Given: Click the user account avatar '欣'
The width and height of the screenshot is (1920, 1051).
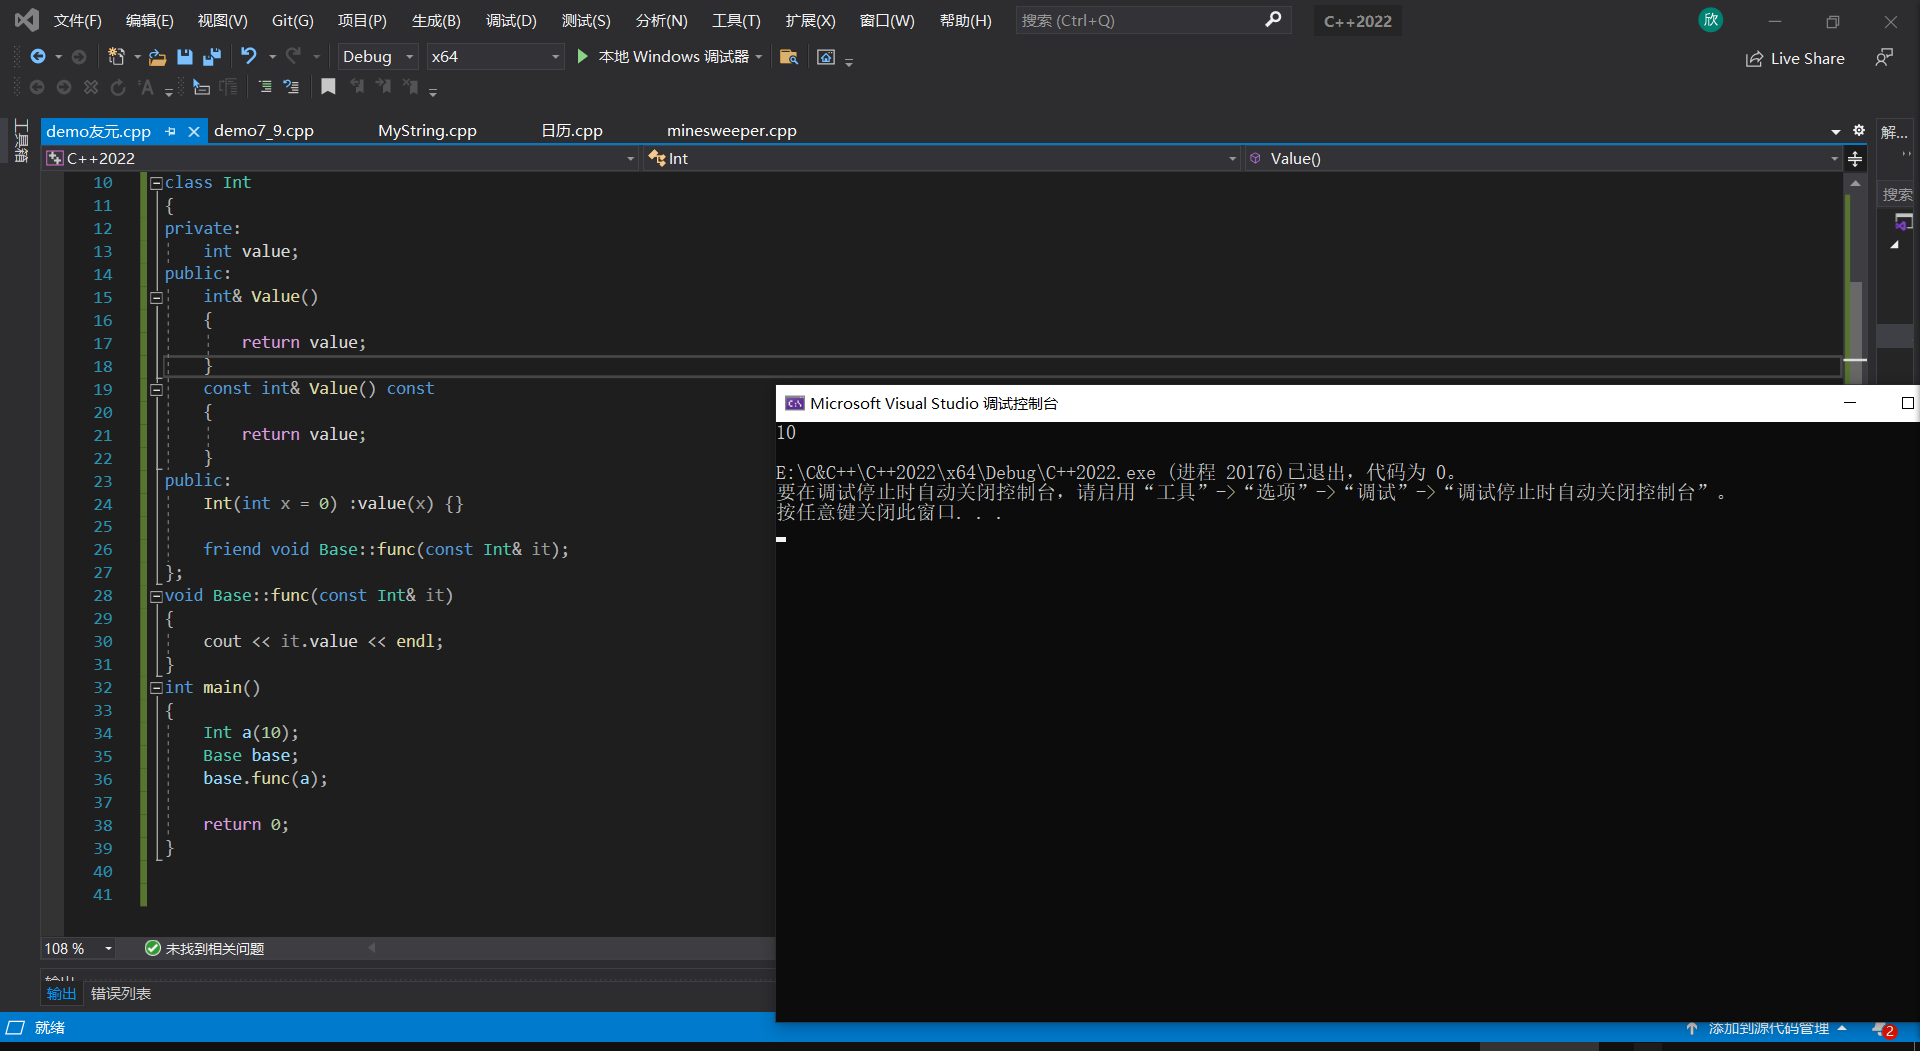Looking at the screenshot, I should (x=1711, y=20).
